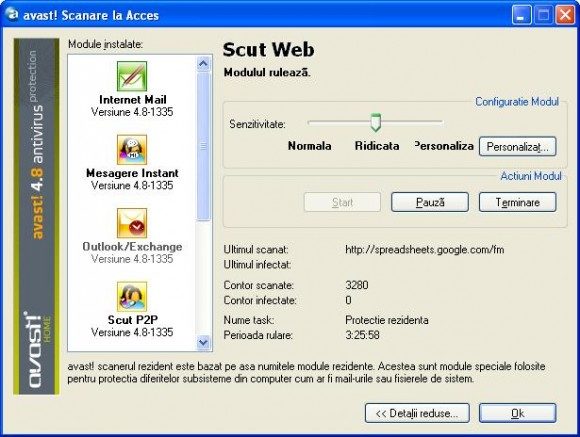This screenshot has height=437, width=580.
Task: Pause the module with Pauză
Action: (430, 202)
